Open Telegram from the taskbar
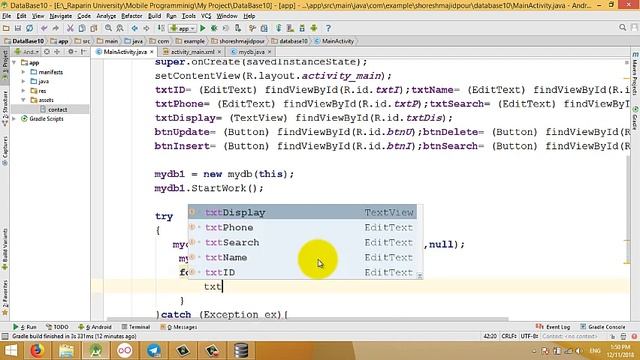 (x=154, y=351)
